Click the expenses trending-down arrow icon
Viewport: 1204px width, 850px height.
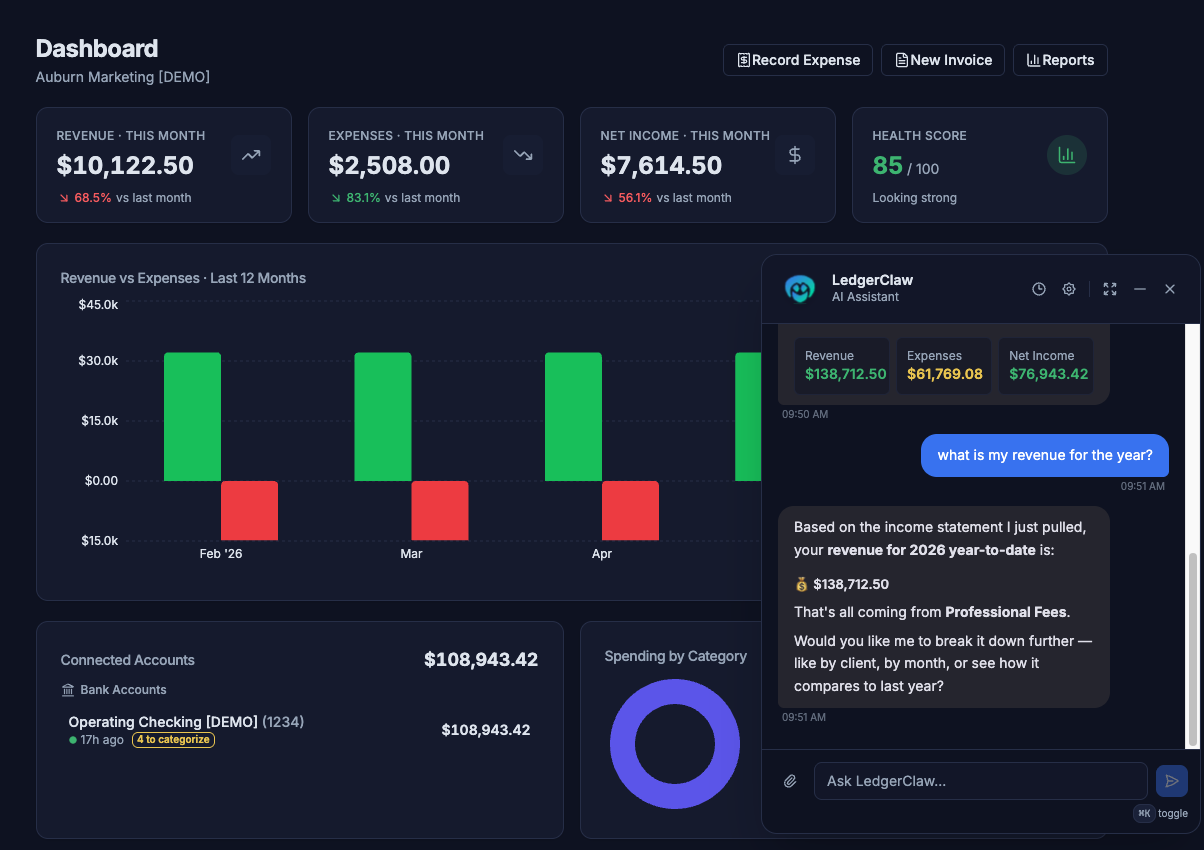point(523,155)
